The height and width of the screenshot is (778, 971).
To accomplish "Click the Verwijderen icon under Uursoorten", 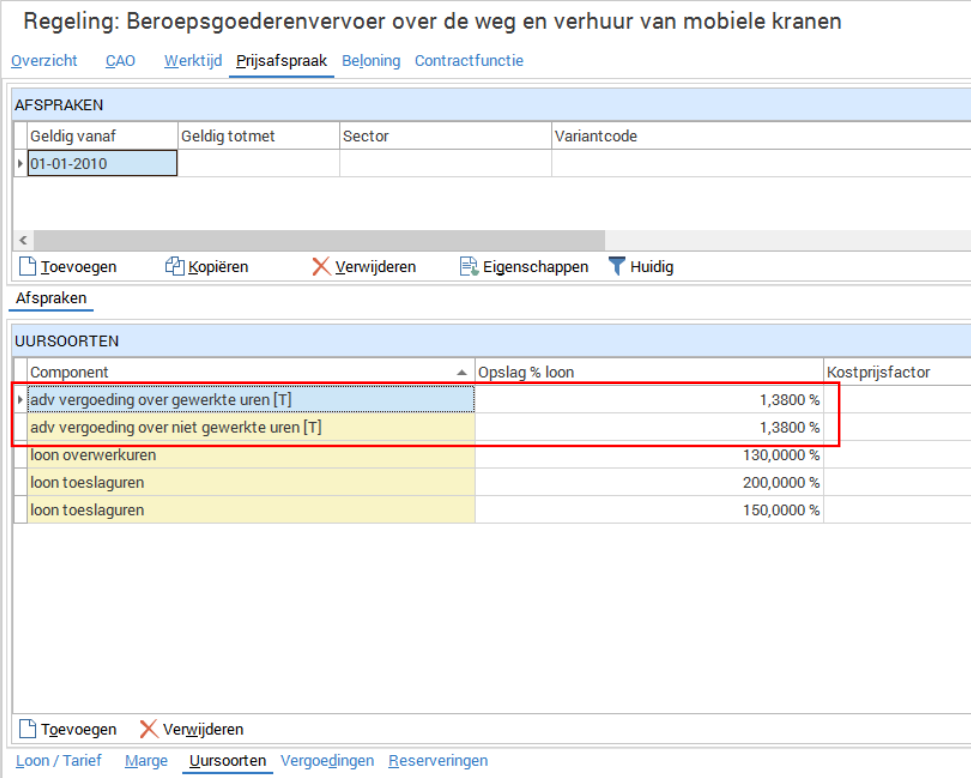I will pos(148,729).
